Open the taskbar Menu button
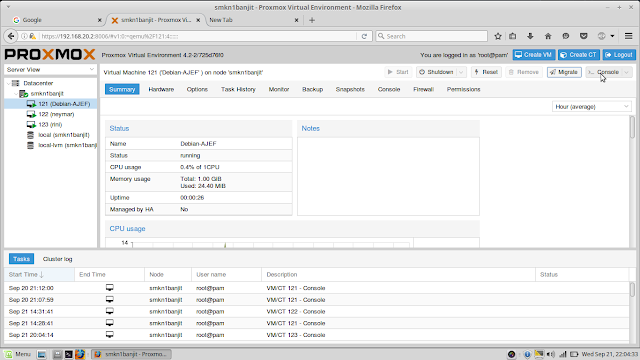 pos(18,354)
